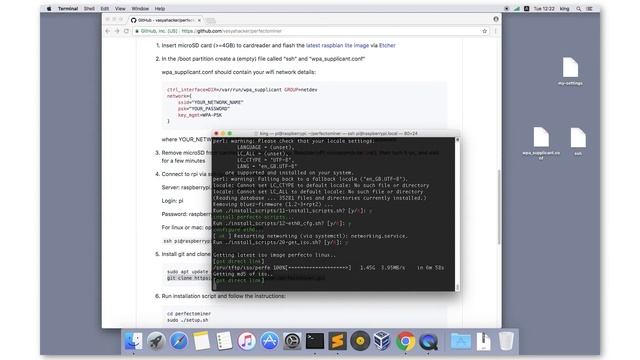The height and width of the screenshot is (360, 640).
Task: Open the Applications folder stack in Dock
Action: (x=460, y=341)
